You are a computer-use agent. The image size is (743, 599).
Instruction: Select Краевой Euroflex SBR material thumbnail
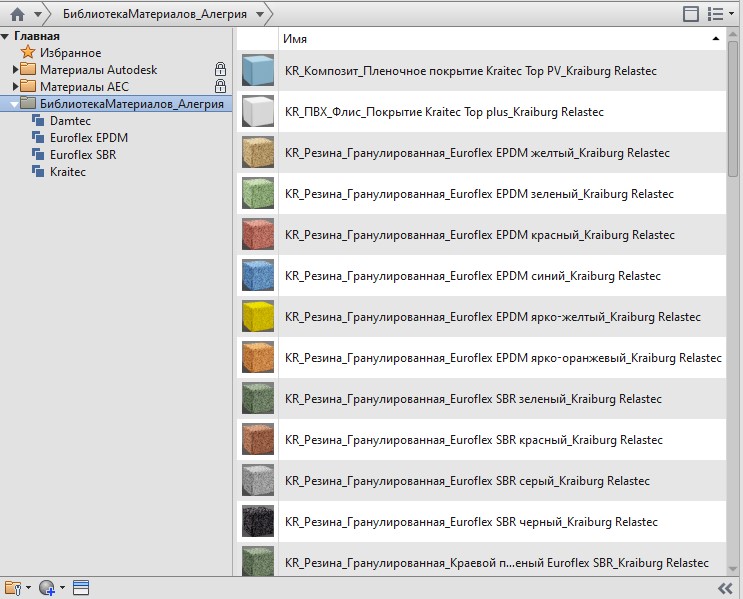[258, 561]
